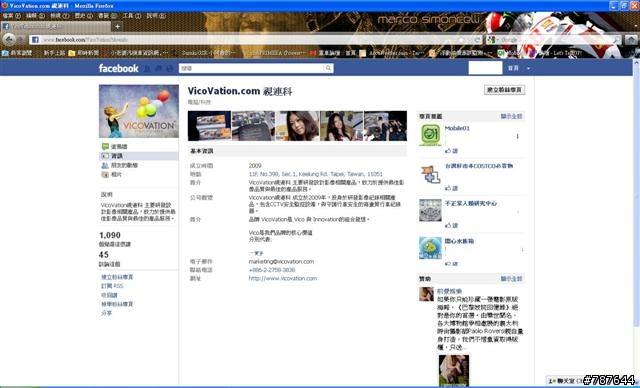Click the Facebook logo in blue header
This screenshot has height=388, width=640.
click(x=118, y=68)
